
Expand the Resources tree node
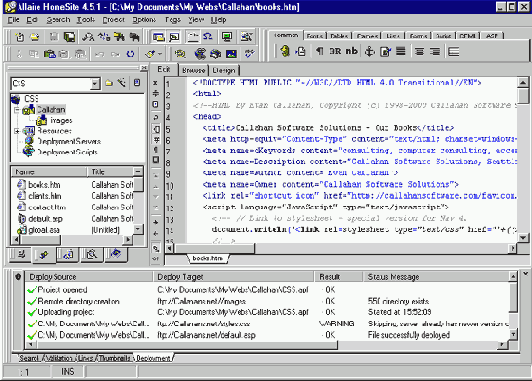(17, 131)
